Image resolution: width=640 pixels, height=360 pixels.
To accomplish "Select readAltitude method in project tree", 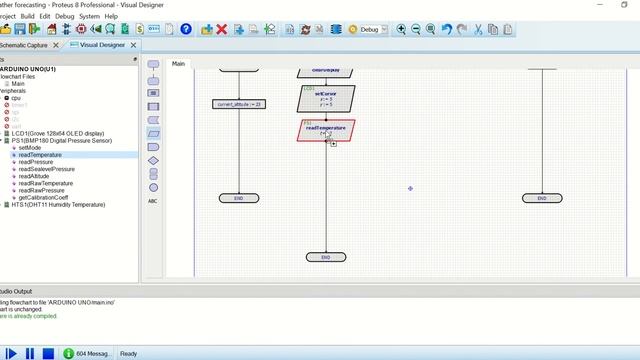I will (34, 176).
